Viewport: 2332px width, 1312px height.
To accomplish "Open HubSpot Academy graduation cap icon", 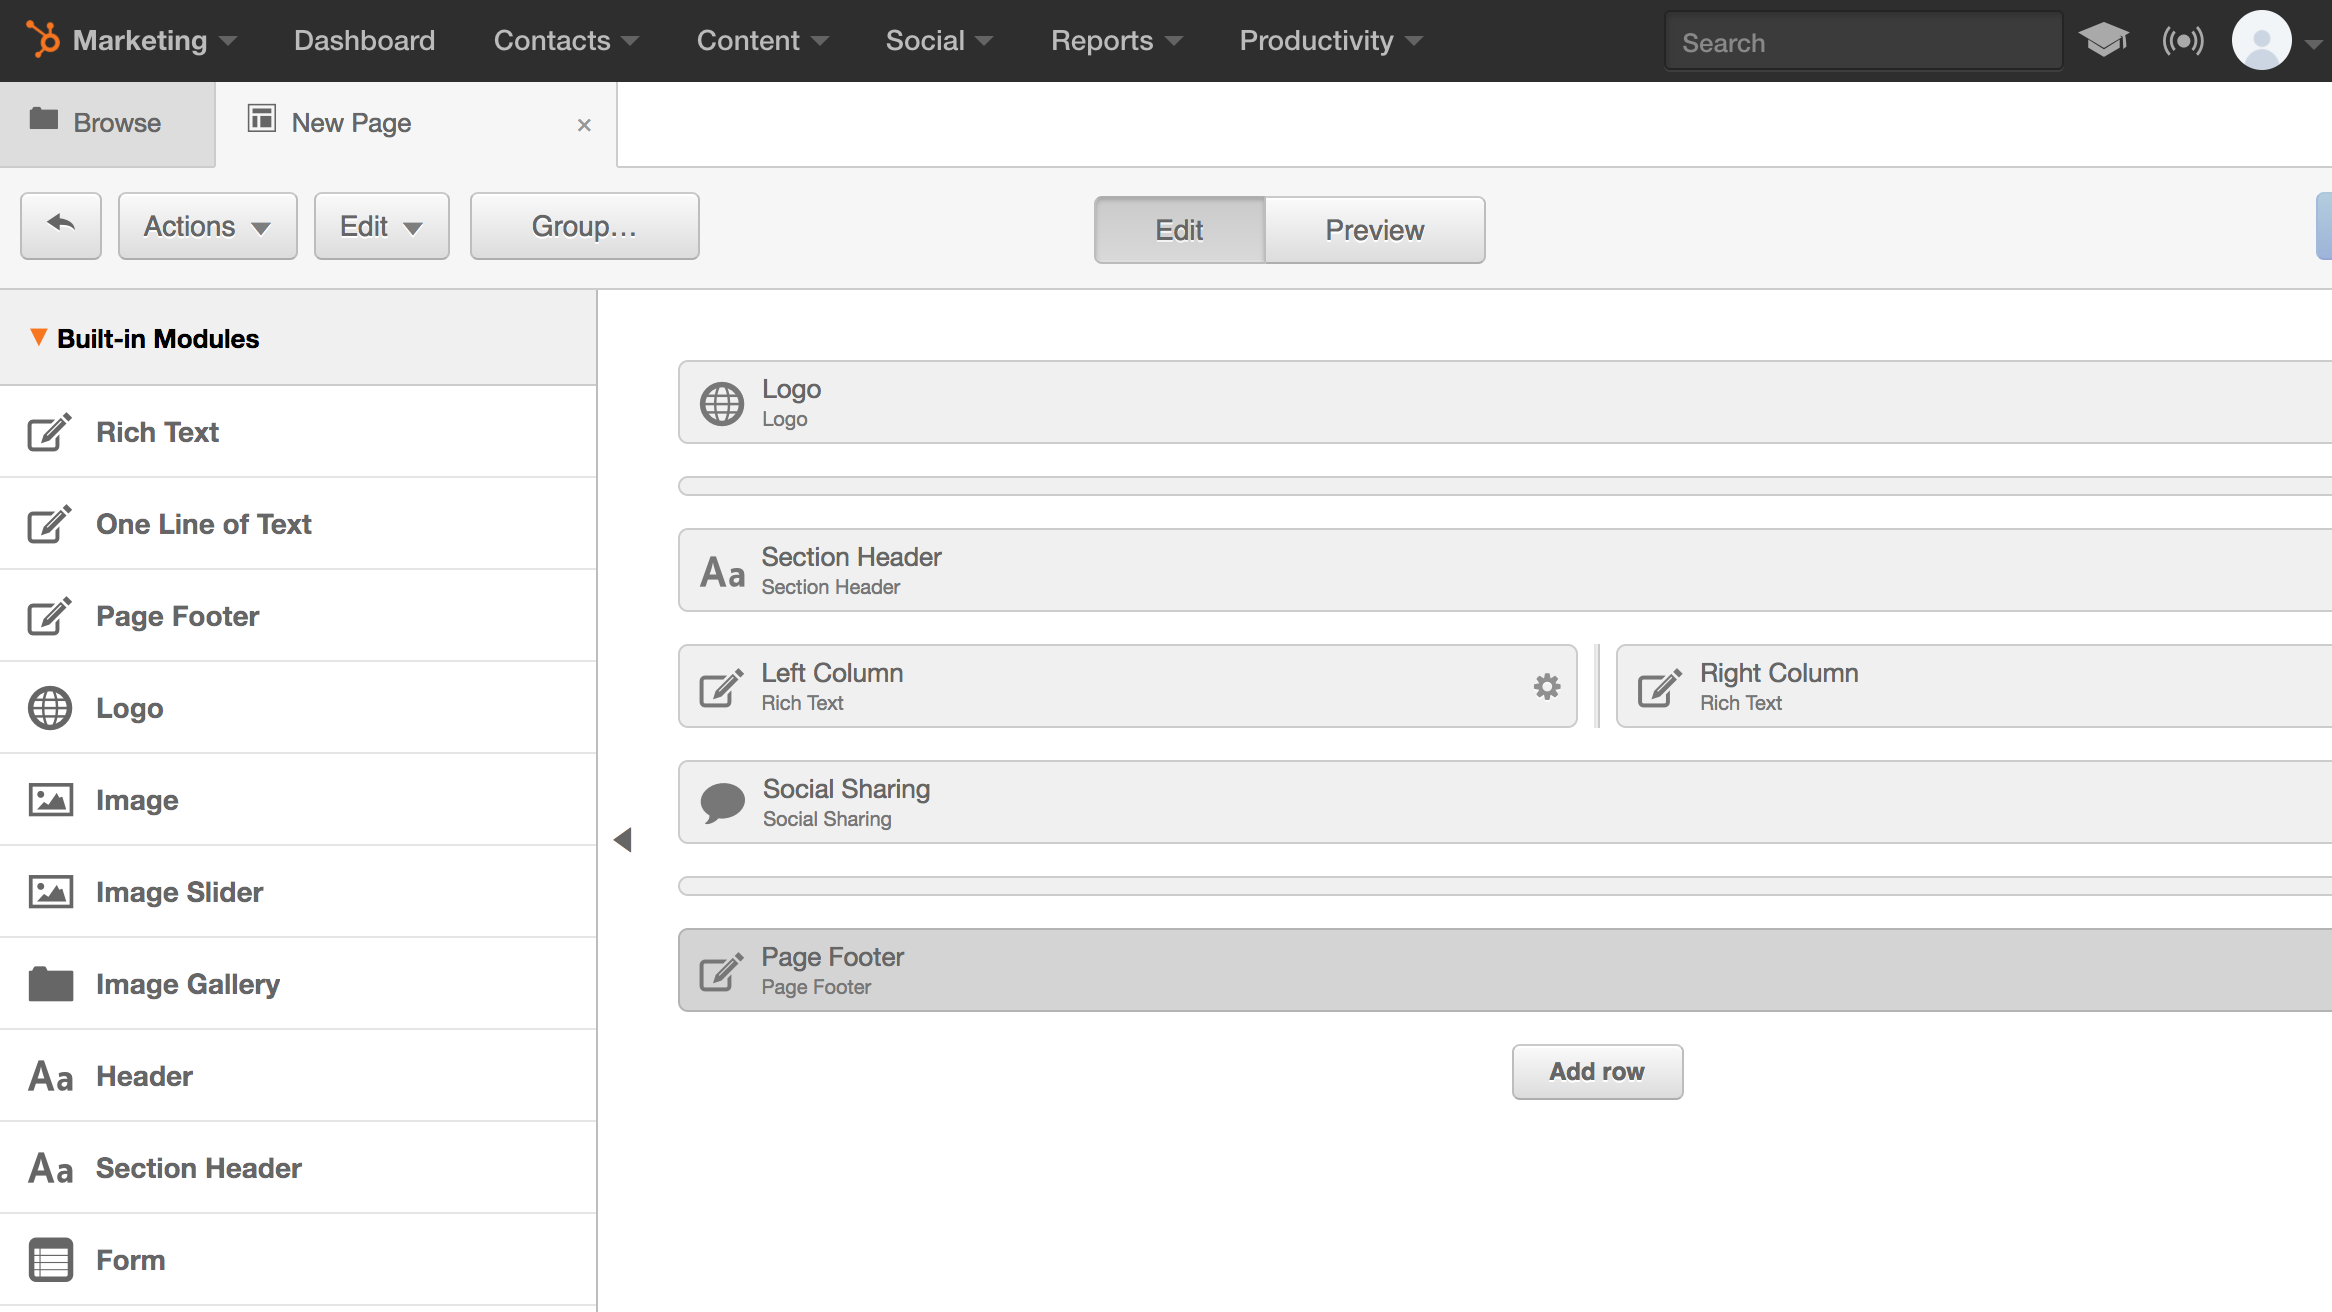I will click(x=2104, y=40).
